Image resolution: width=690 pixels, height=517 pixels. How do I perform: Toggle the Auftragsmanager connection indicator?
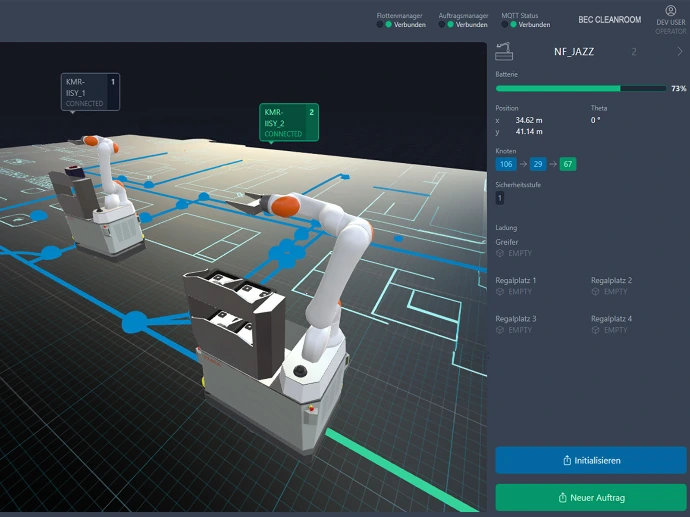pos(450,25)
